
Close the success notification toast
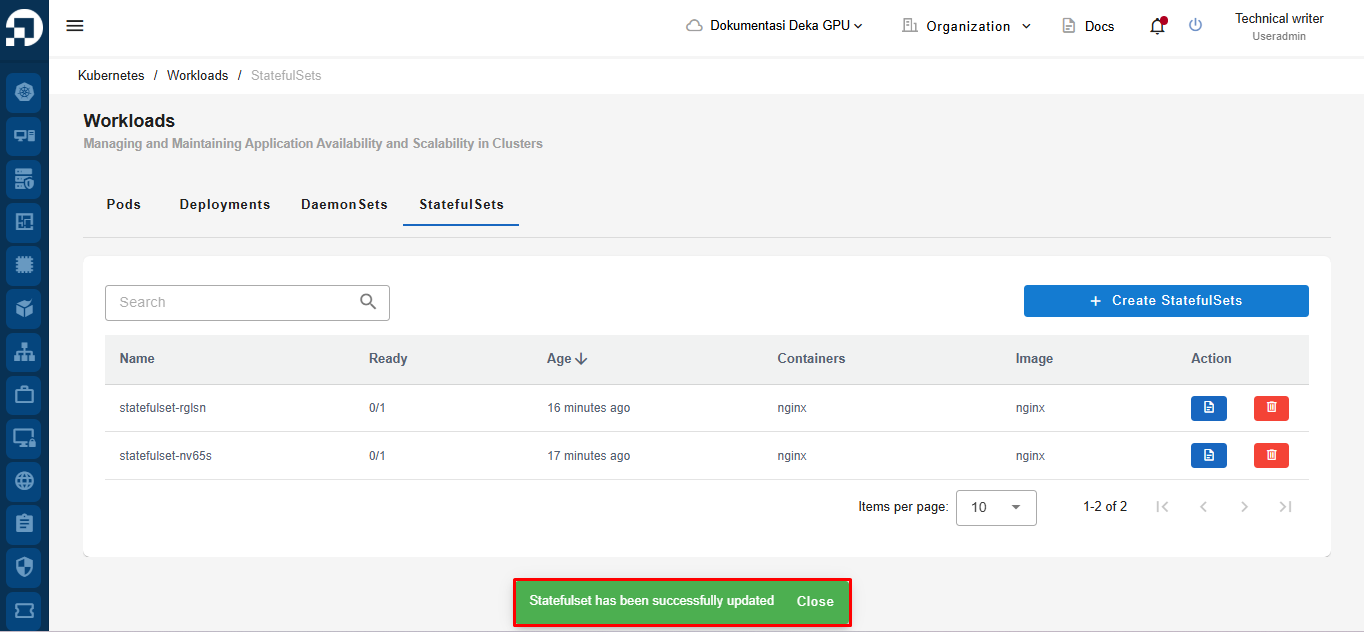pyautogui.click(x=815, y=602)
